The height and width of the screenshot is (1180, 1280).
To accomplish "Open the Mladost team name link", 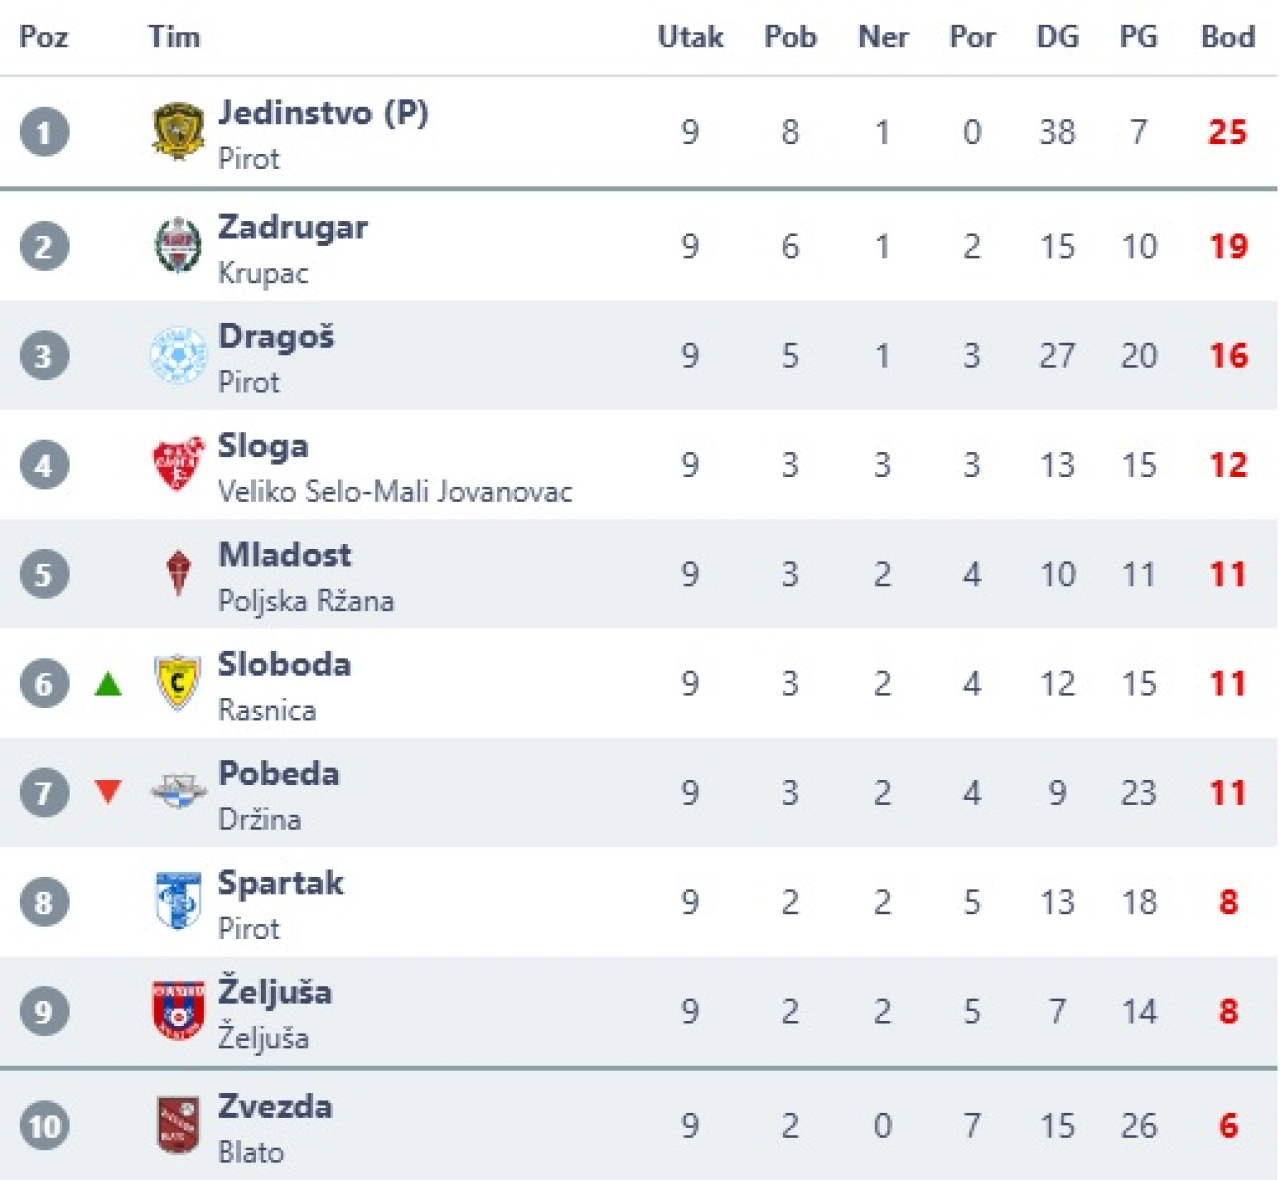I will tap(285, 555).
